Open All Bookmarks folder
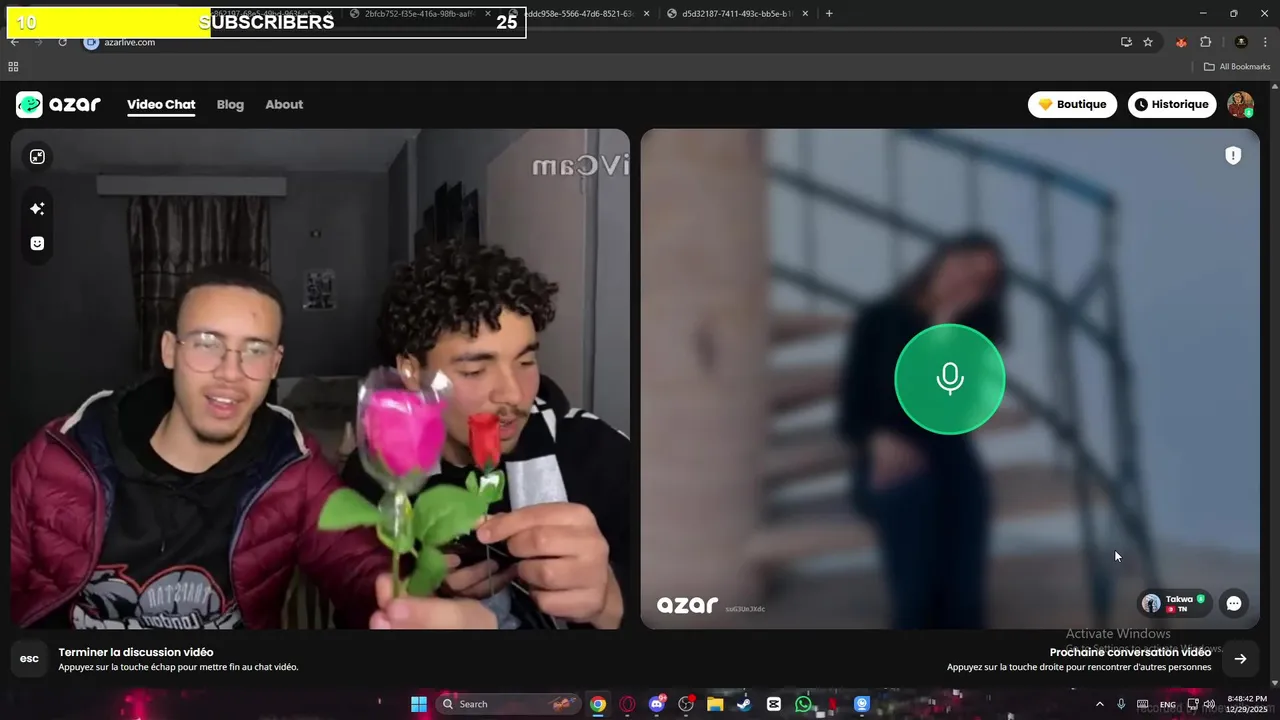 click(1236, 67)
